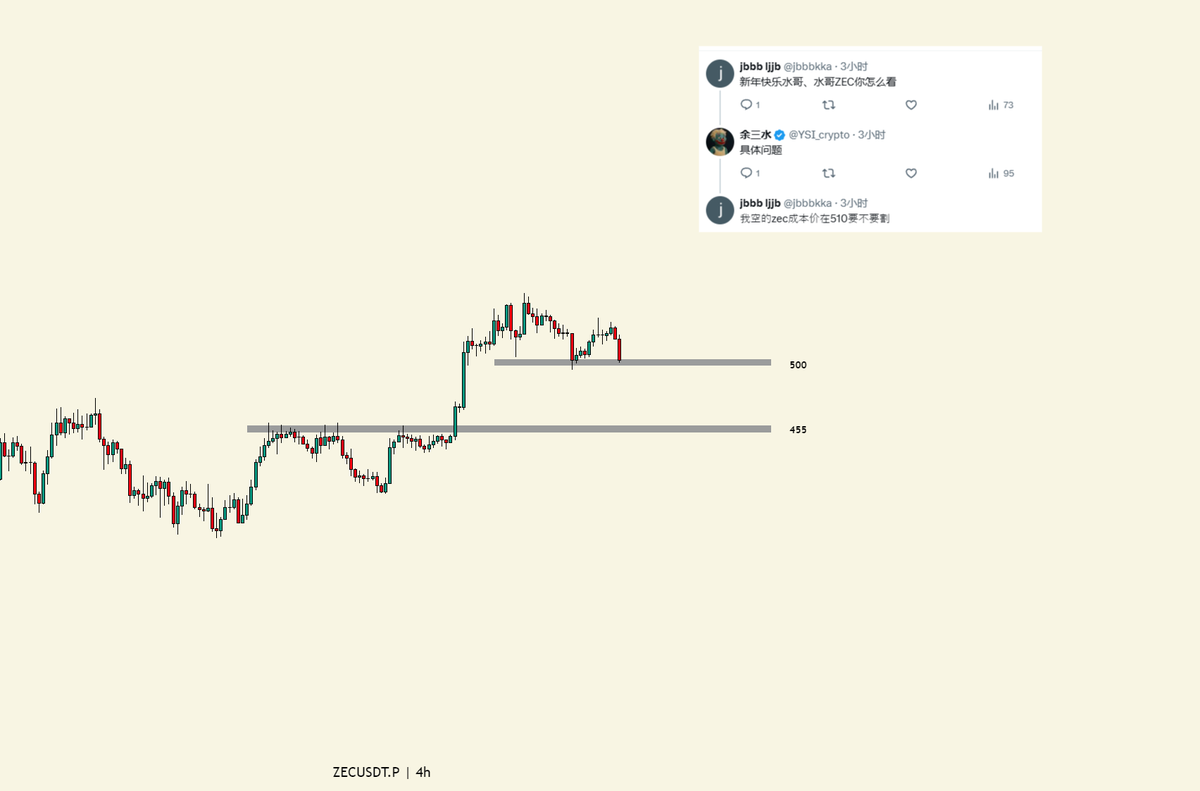Like the first jbbb ljjb tweet
Screen dimensions: 1200x791
click(911, 105)
